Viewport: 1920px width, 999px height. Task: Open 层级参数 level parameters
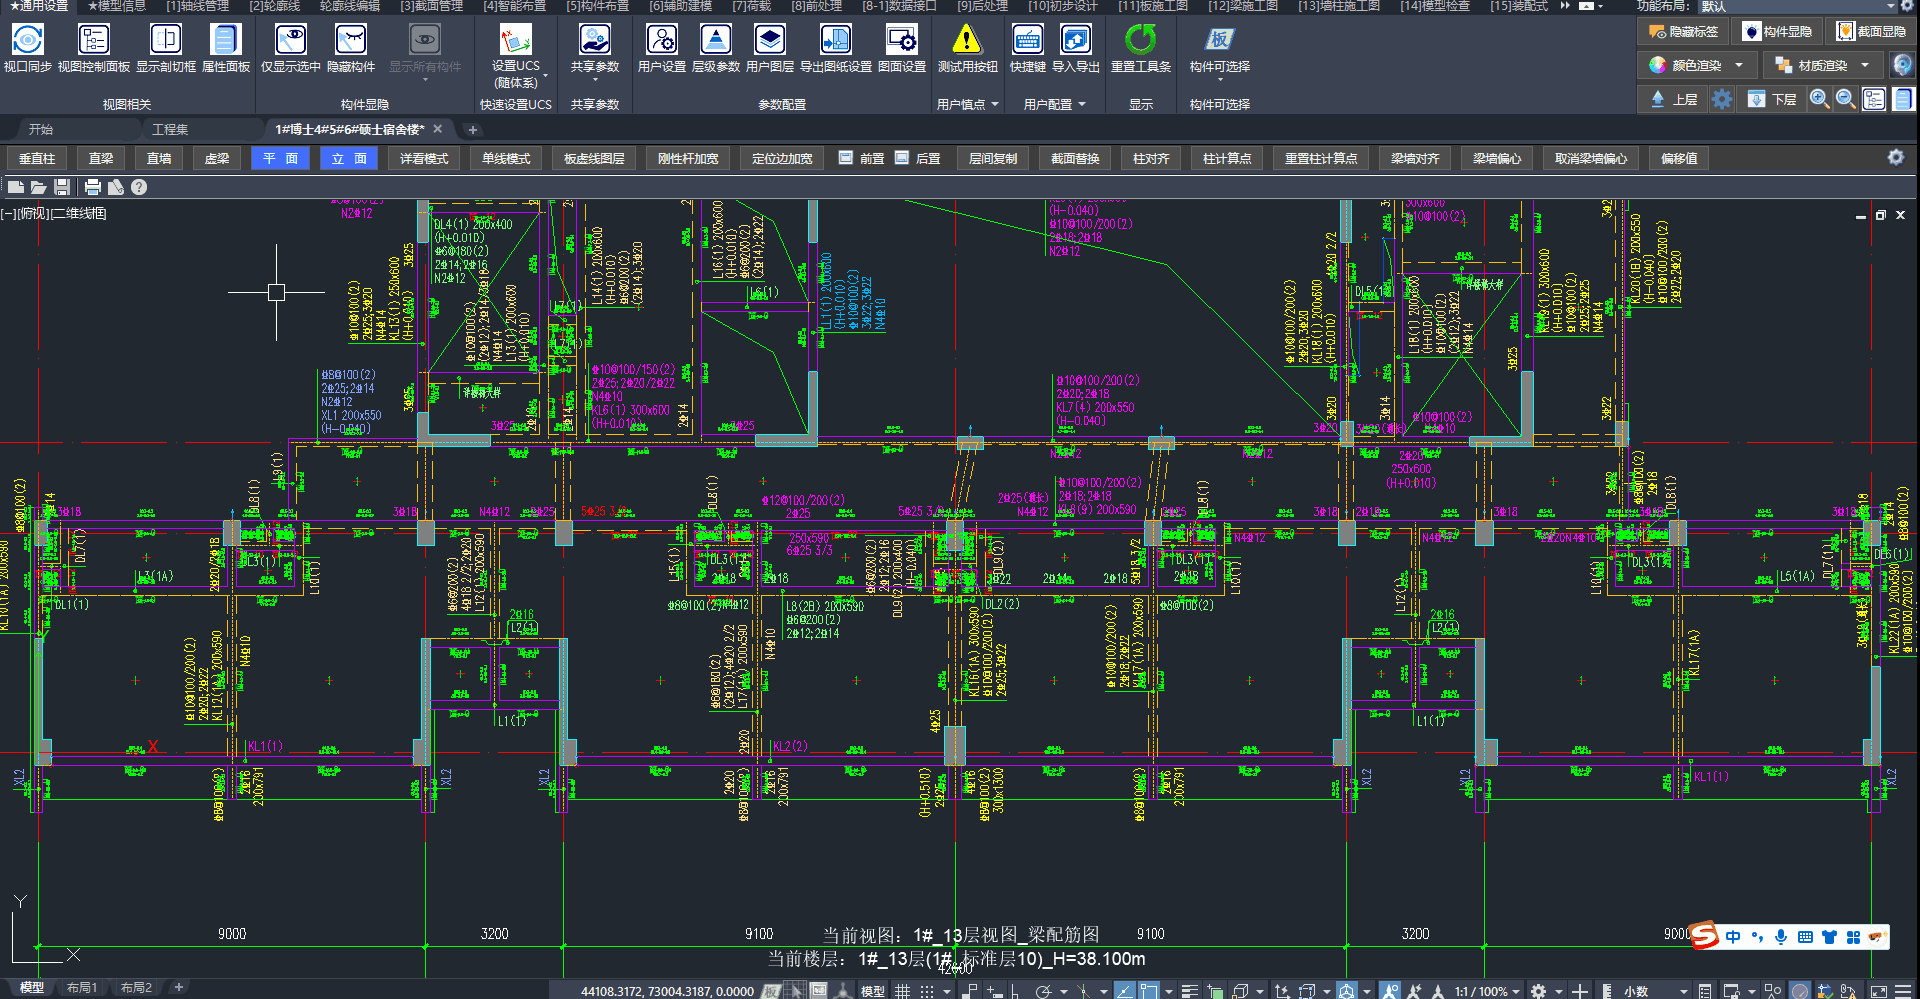click(x=715, y=41)
